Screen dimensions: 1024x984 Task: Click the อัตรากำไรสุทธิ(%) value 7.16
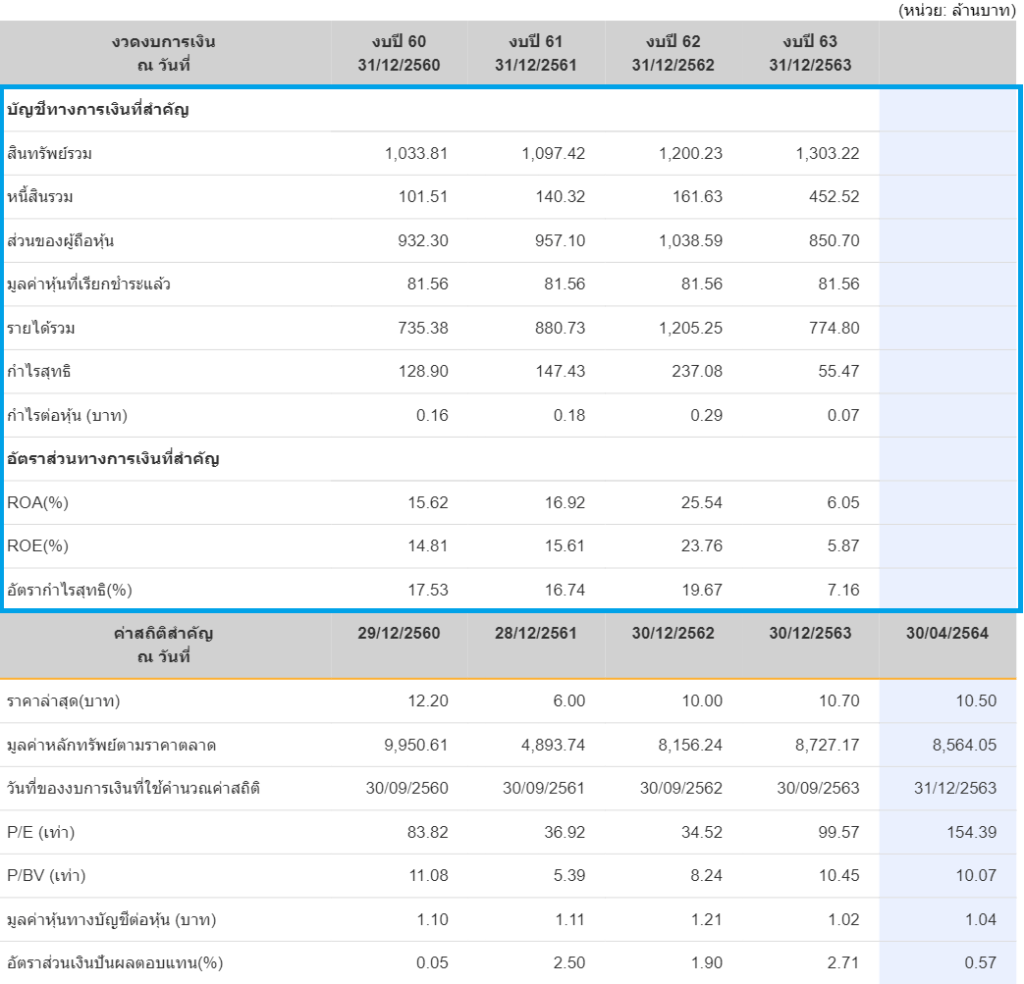coord(842,590)
